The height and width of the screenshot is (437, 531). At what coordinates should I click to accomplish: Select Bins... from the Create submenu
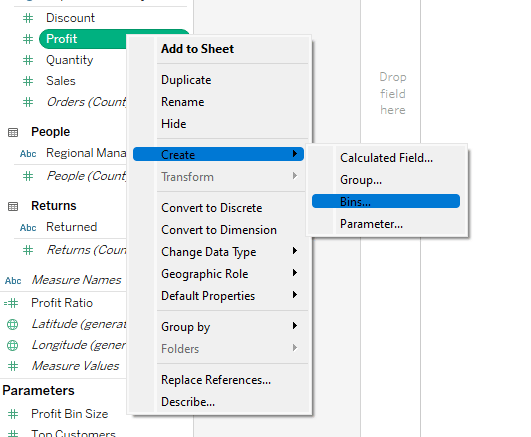pos(386,202)
